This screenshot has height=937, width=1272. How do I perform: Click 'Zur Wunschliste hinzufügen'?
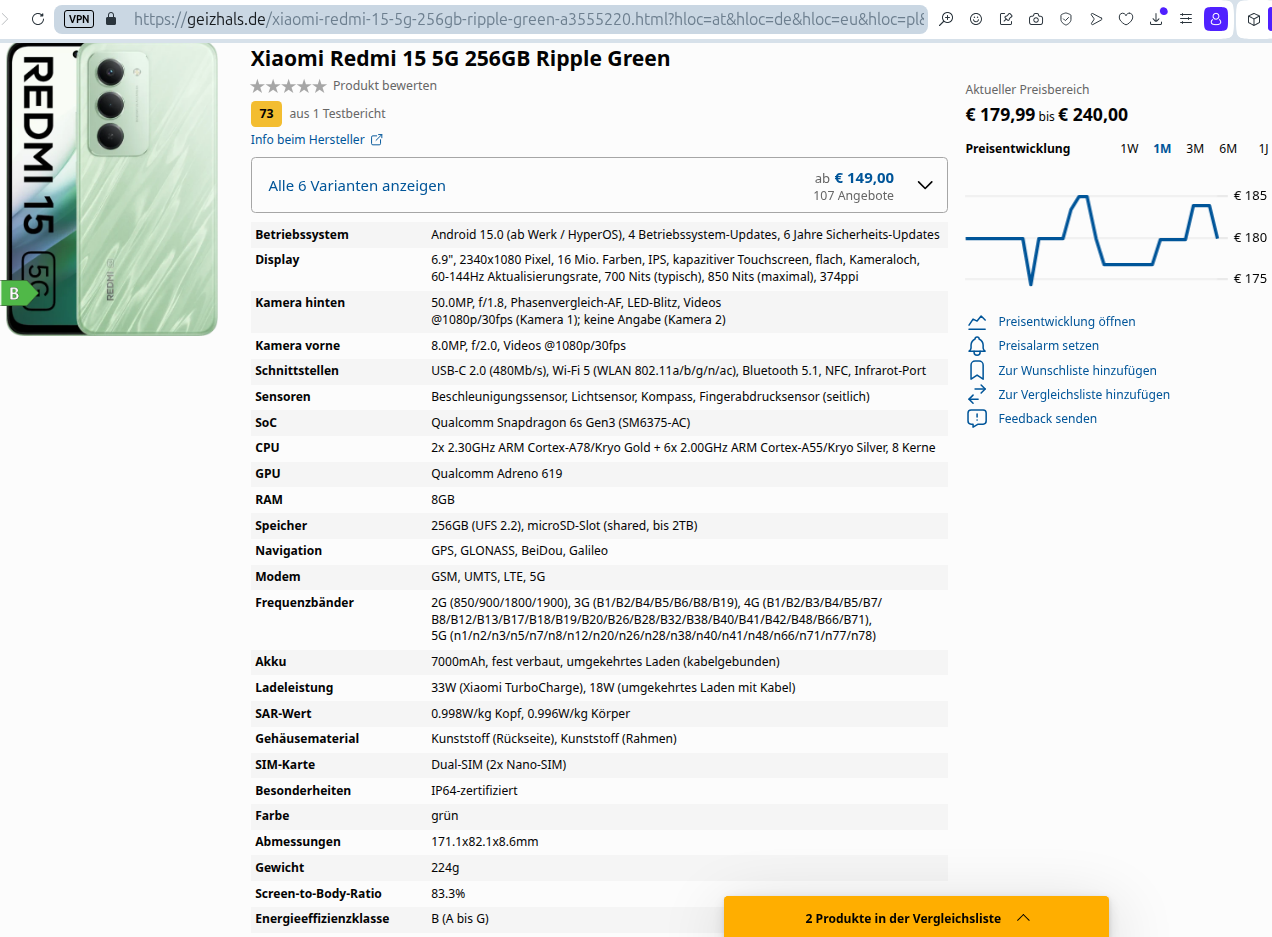click(x=1077, y=370)
